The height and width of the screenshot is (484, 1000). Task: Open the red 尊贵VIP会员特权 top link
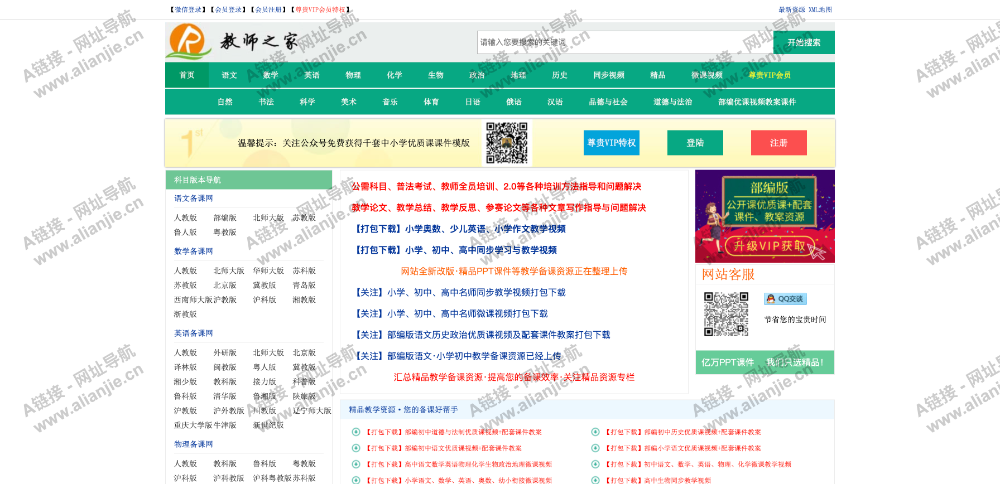(321, 10)
